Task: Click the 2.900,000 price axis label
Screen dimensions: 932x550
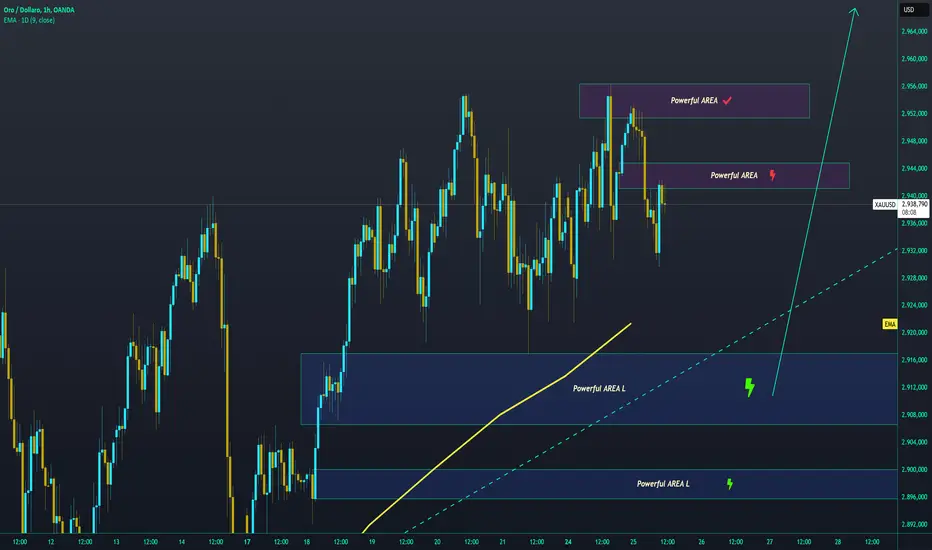Action: click(x=914, y=470)
